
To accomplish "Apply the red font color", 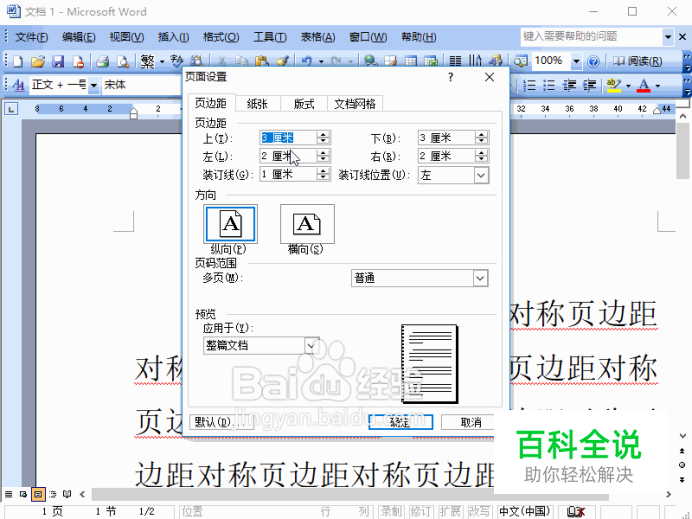I will coord(643,85).
